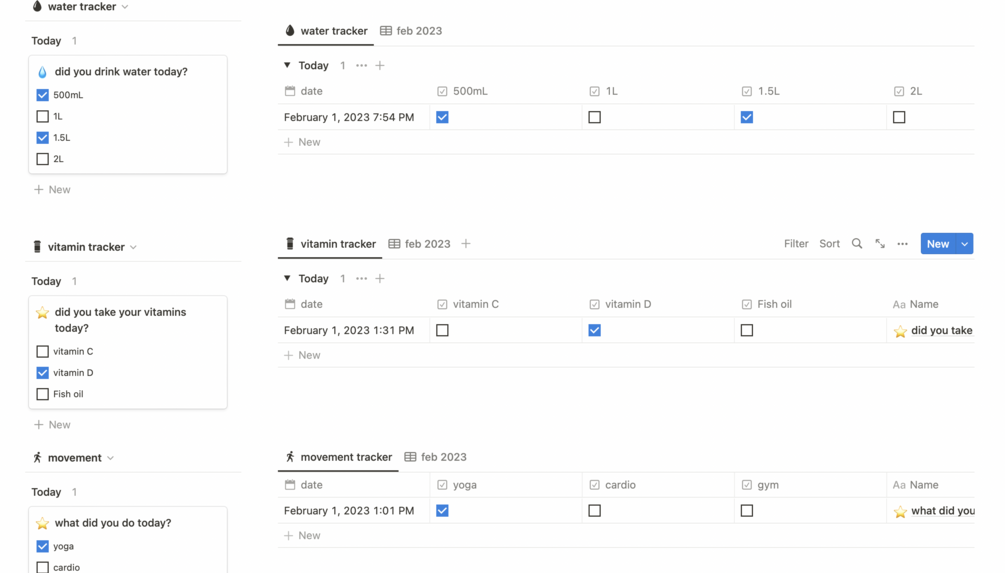Screen dimensions: 1005x573
Task: Expand the vitamin tracker sidebar view dropdown
Action: point(134,247)
